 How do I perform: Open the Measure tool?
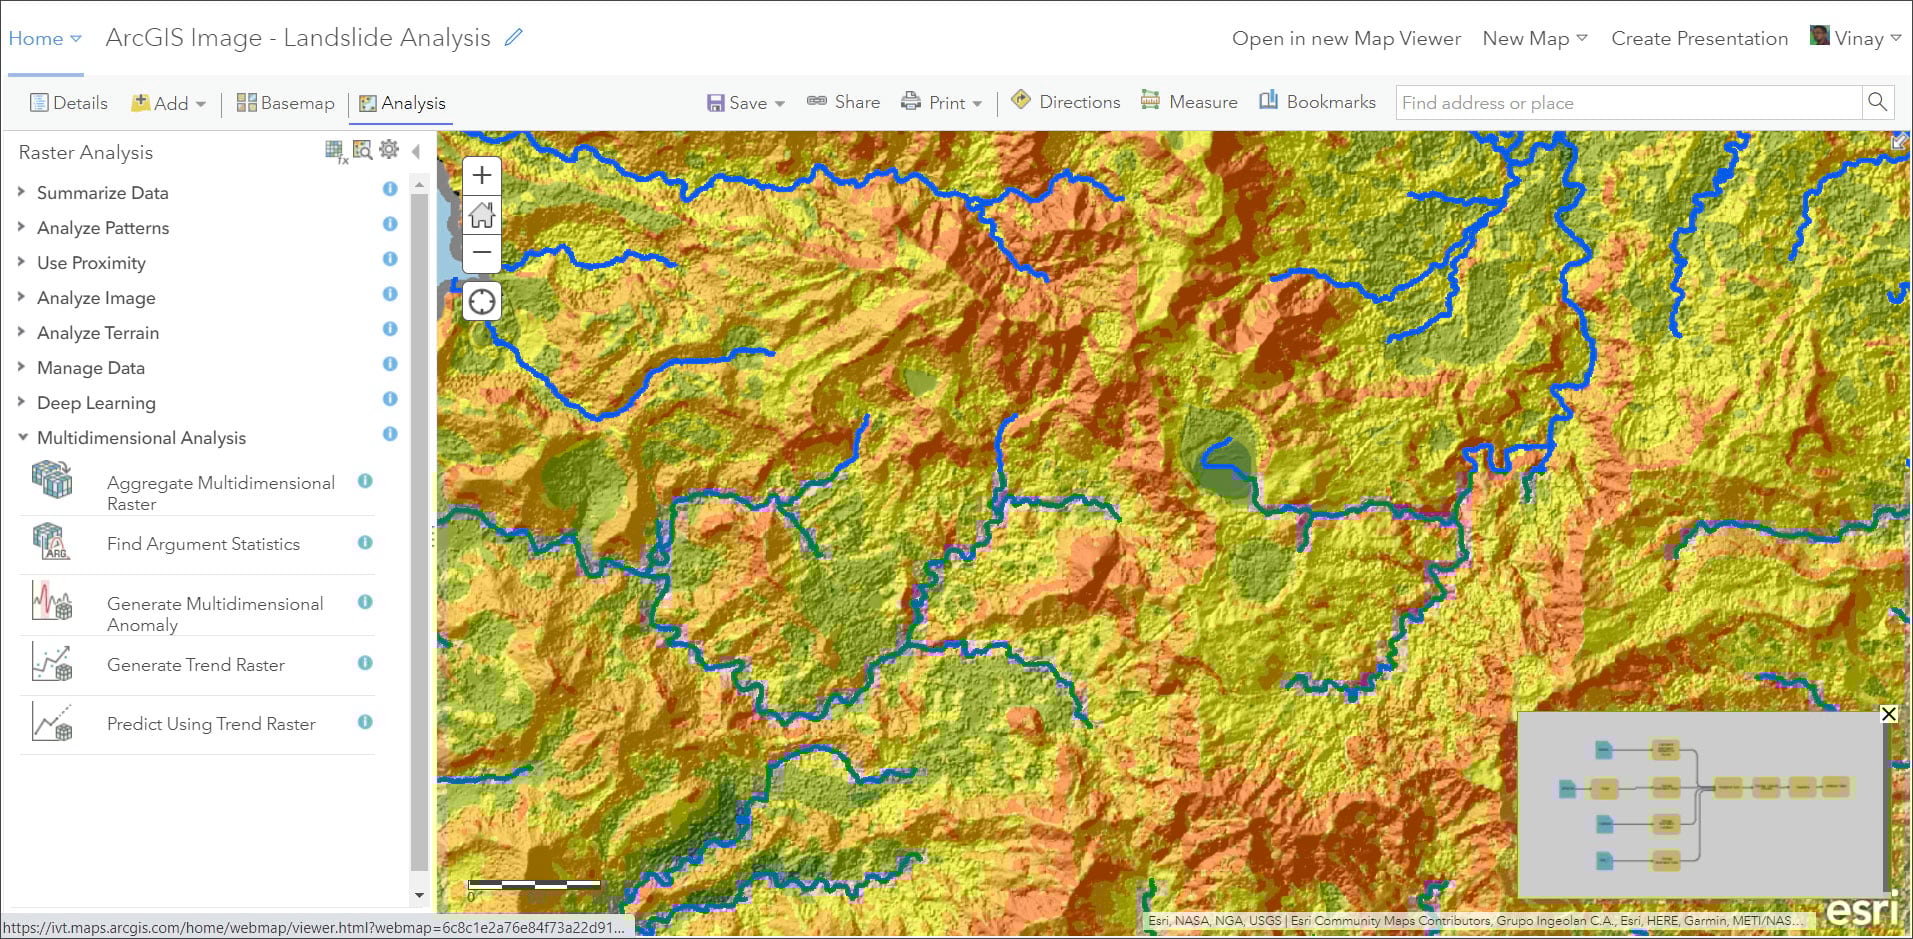(1189, 101)
